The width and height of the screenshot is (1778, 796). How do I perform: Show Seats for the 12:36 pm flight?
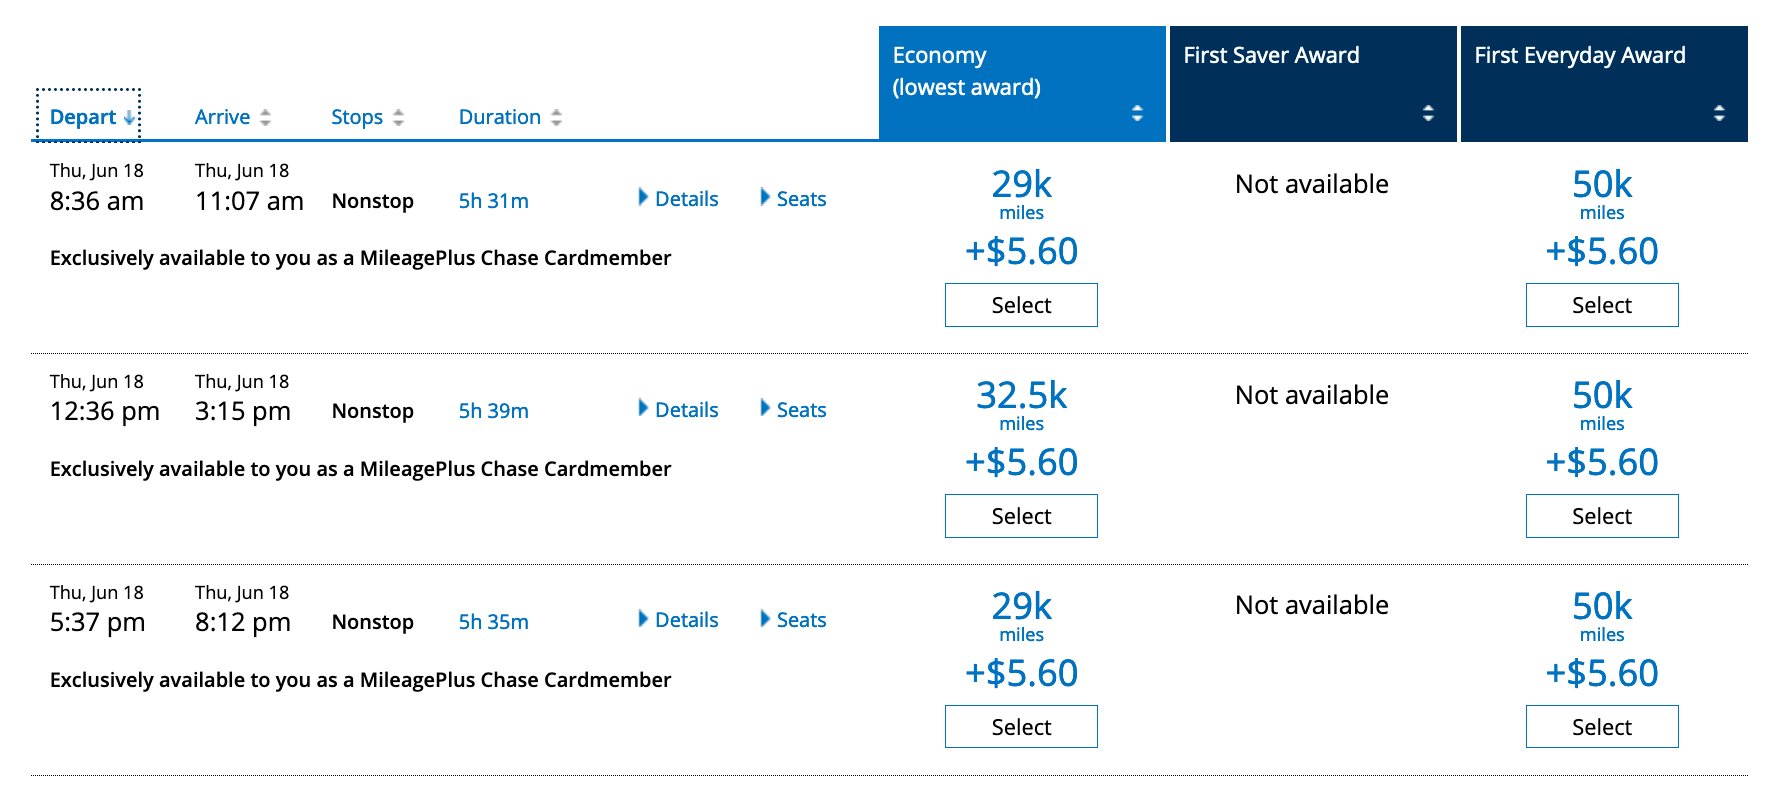tap(794, 410)
